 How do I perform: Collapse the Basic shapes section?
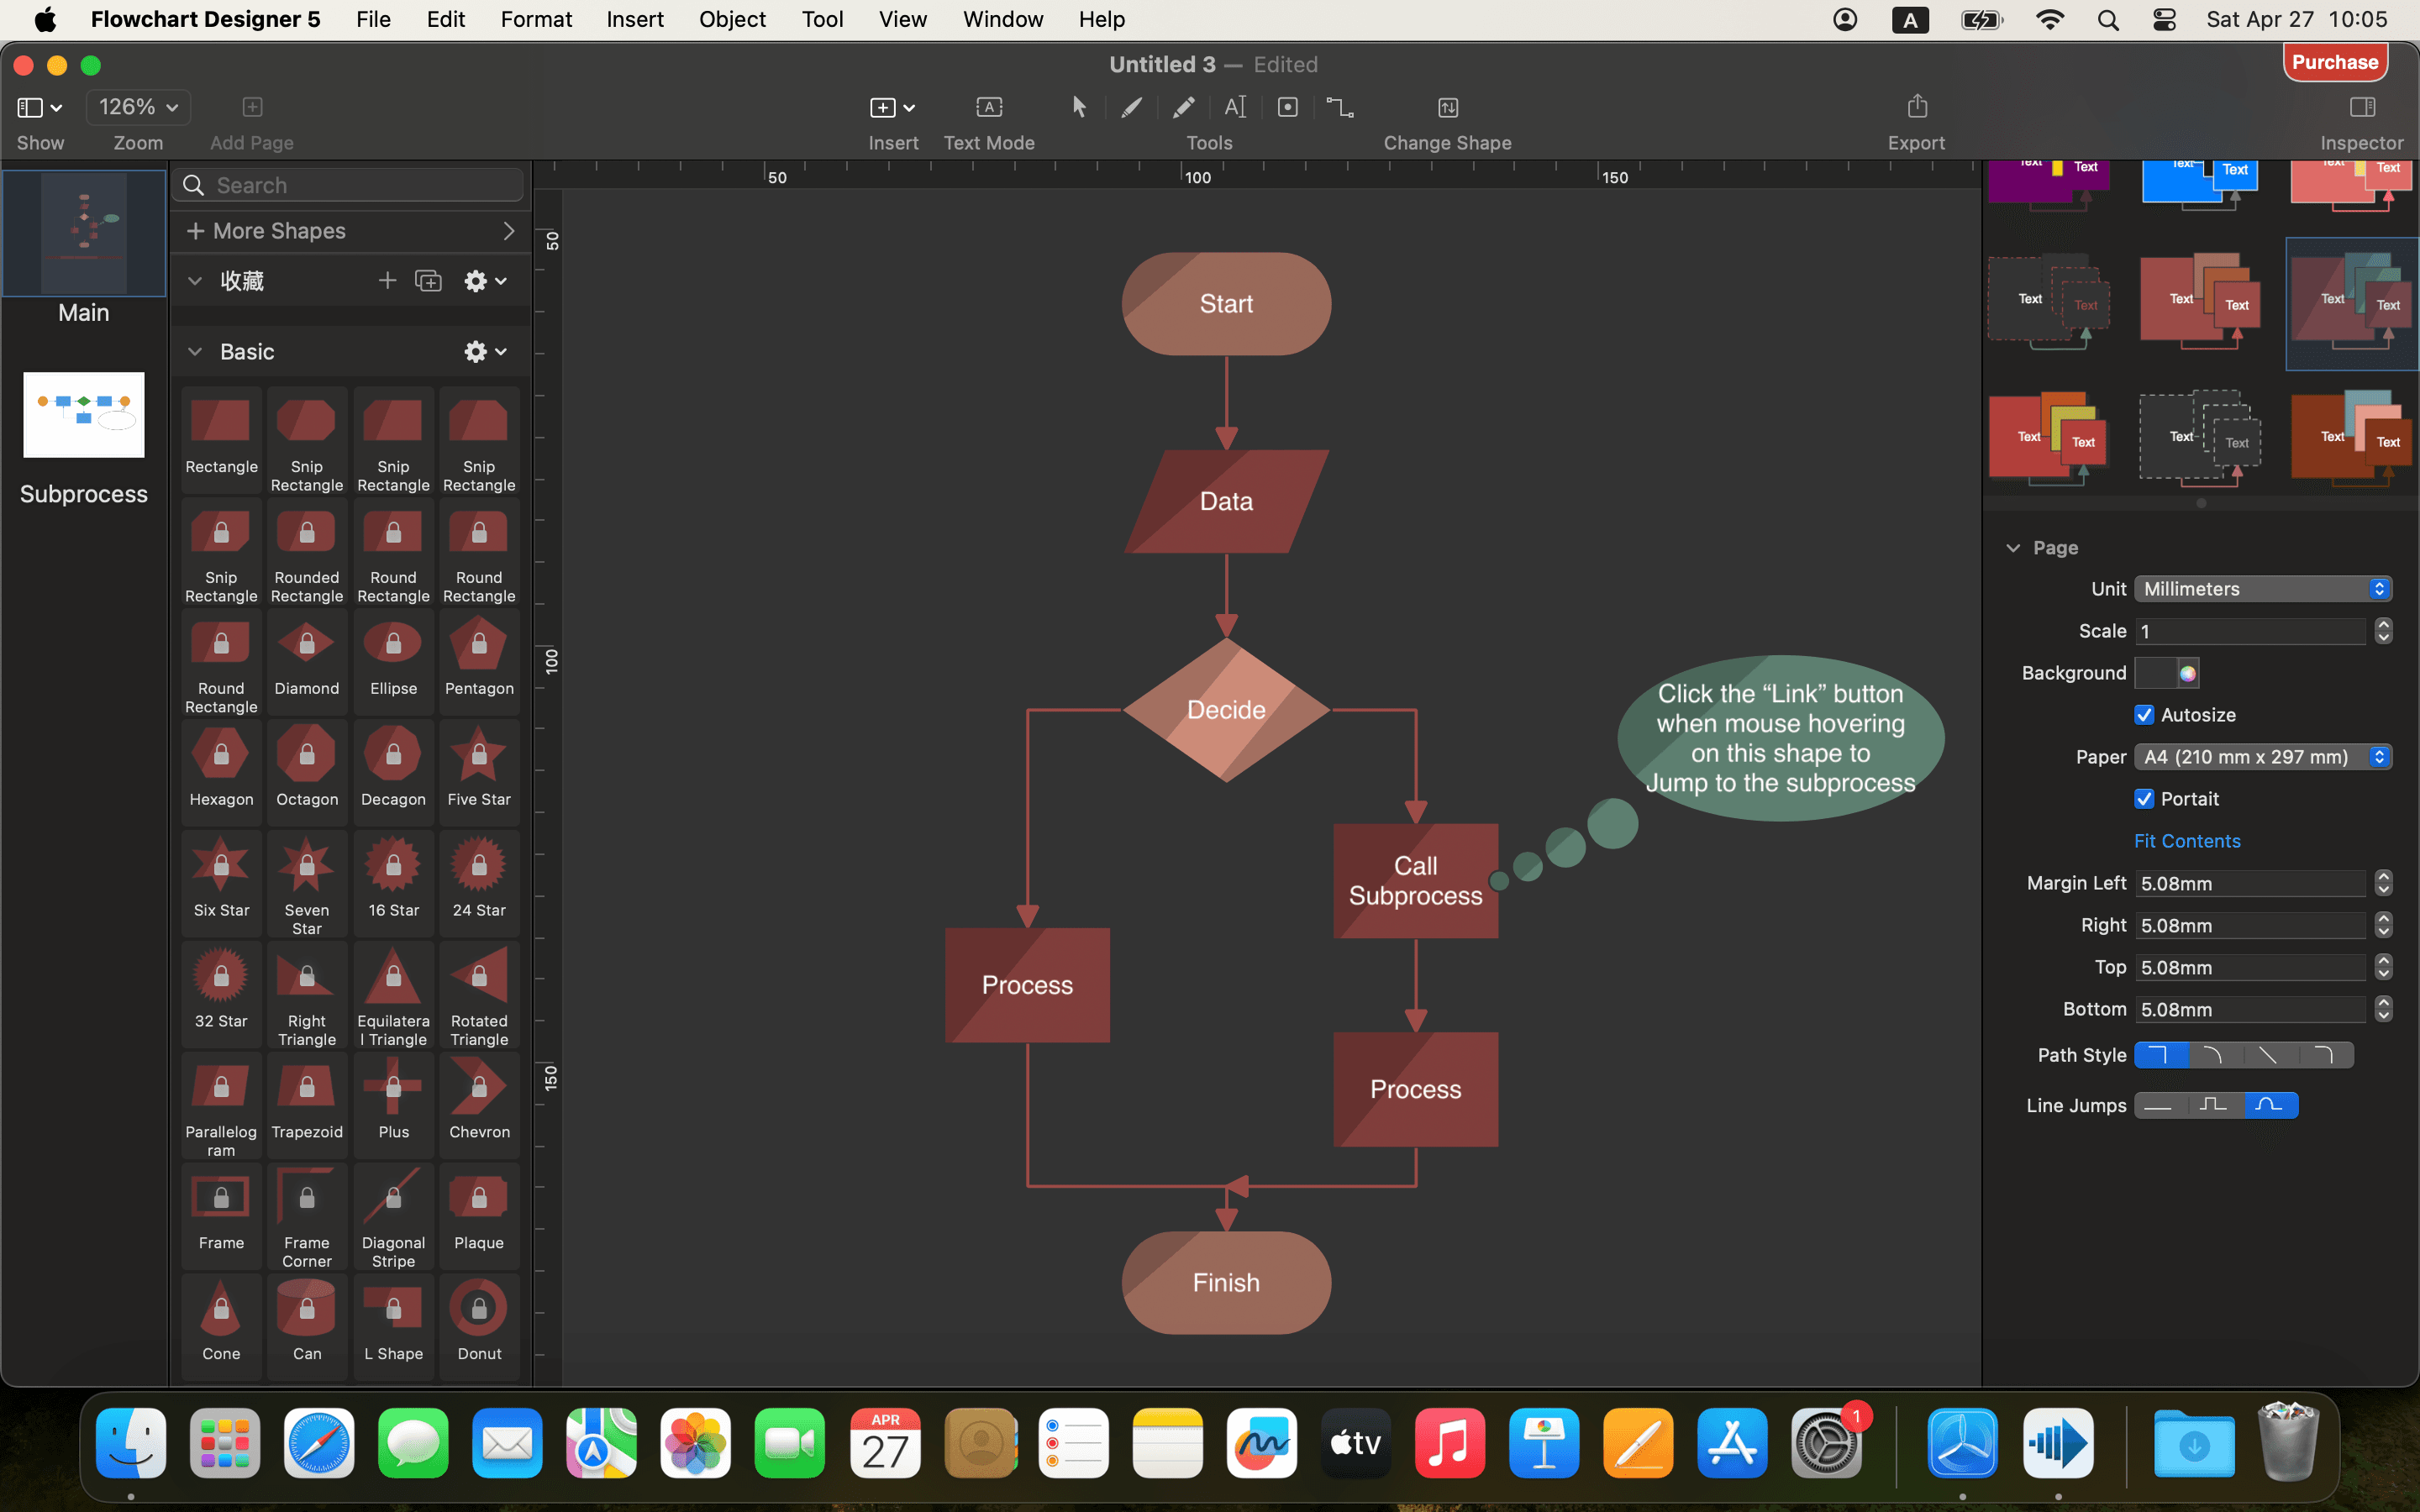[196, 351]
